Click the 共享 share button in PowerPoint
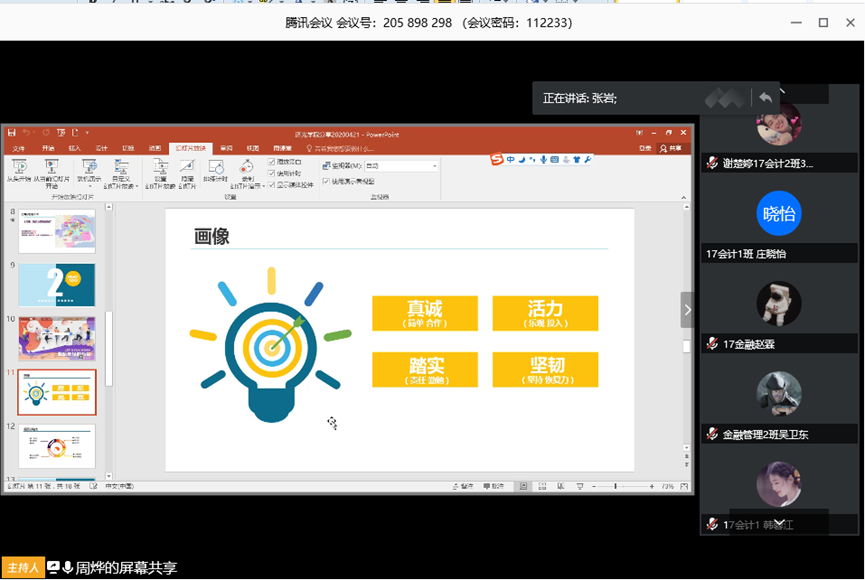The height and width of the screenshot is (580, 865). pyautogui.click(x=675, y=148)
